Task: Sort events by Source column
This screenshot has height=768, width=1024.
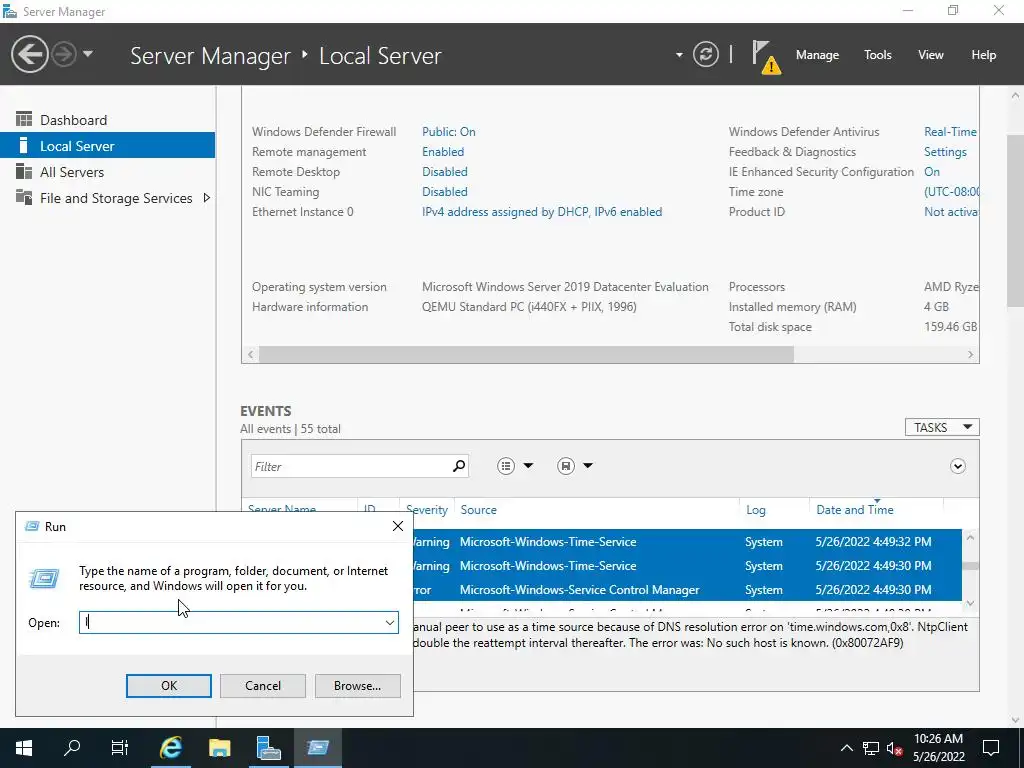Action: [478, 509]
